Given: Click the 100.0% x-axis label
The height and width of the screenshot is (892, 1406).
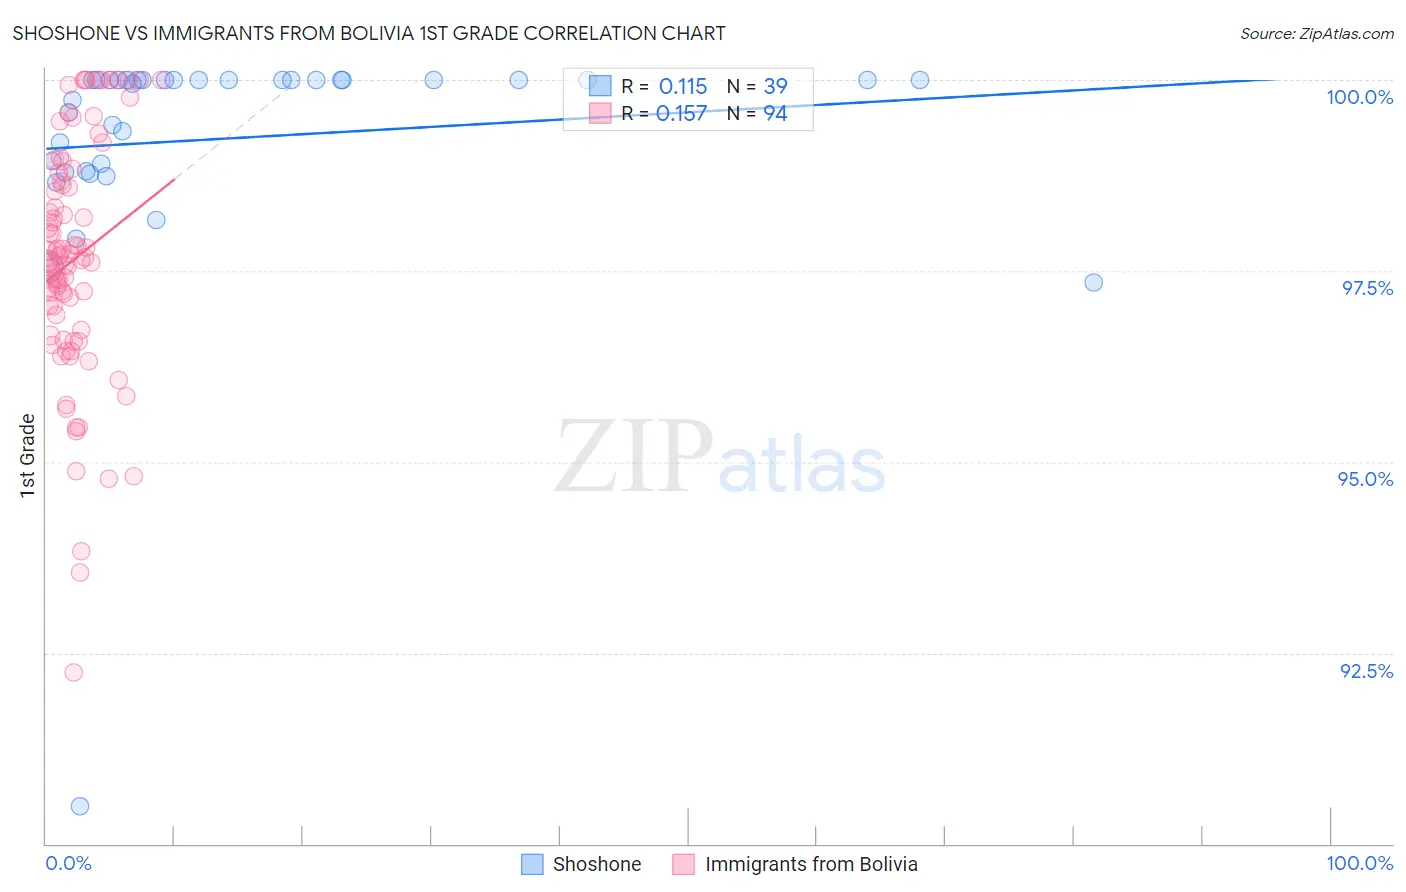Looking at the screenshot, I should click(1359, 863).
